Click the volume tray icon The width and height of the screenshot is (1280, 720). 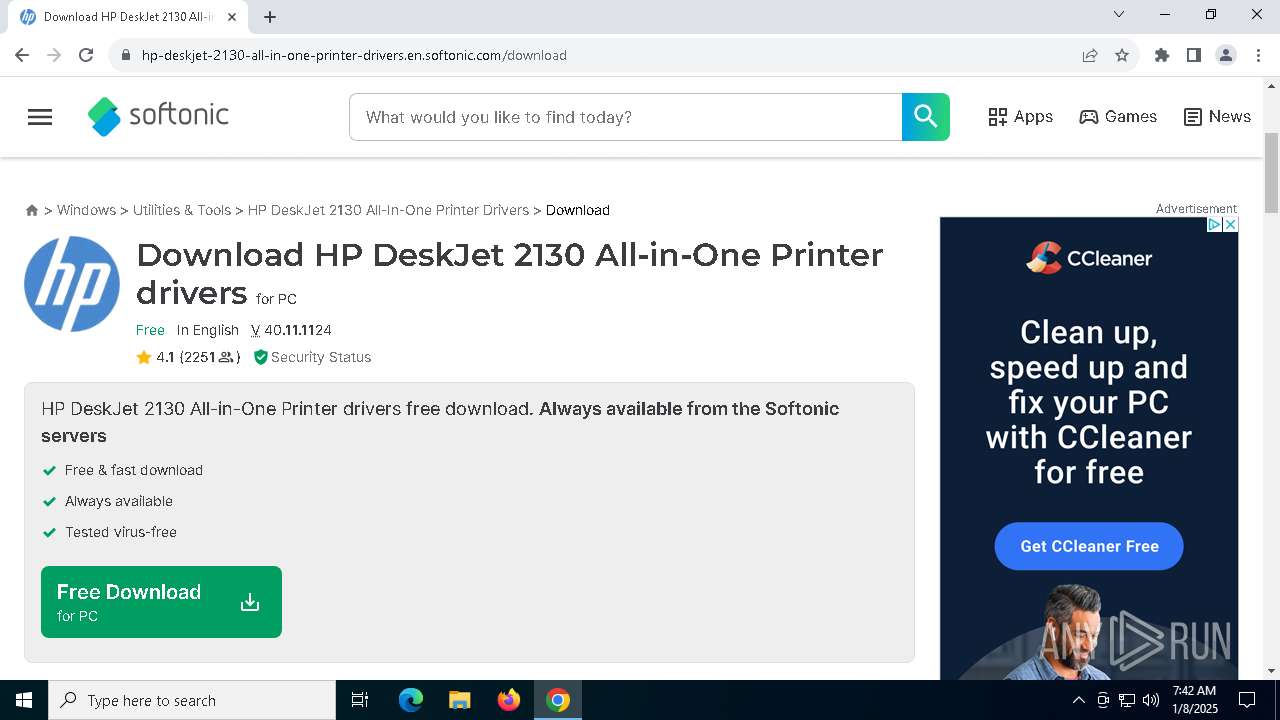pos(1151,700)
